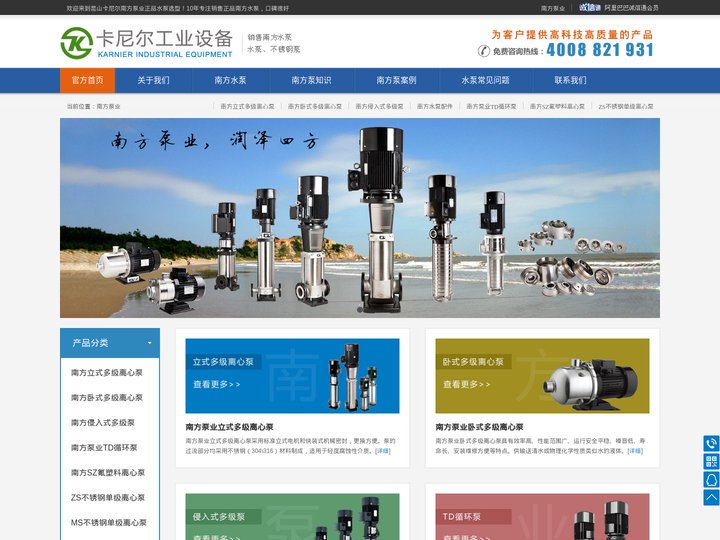
Task: Click the blue 立式多级离心泵 card label
Action: [223, 362]
